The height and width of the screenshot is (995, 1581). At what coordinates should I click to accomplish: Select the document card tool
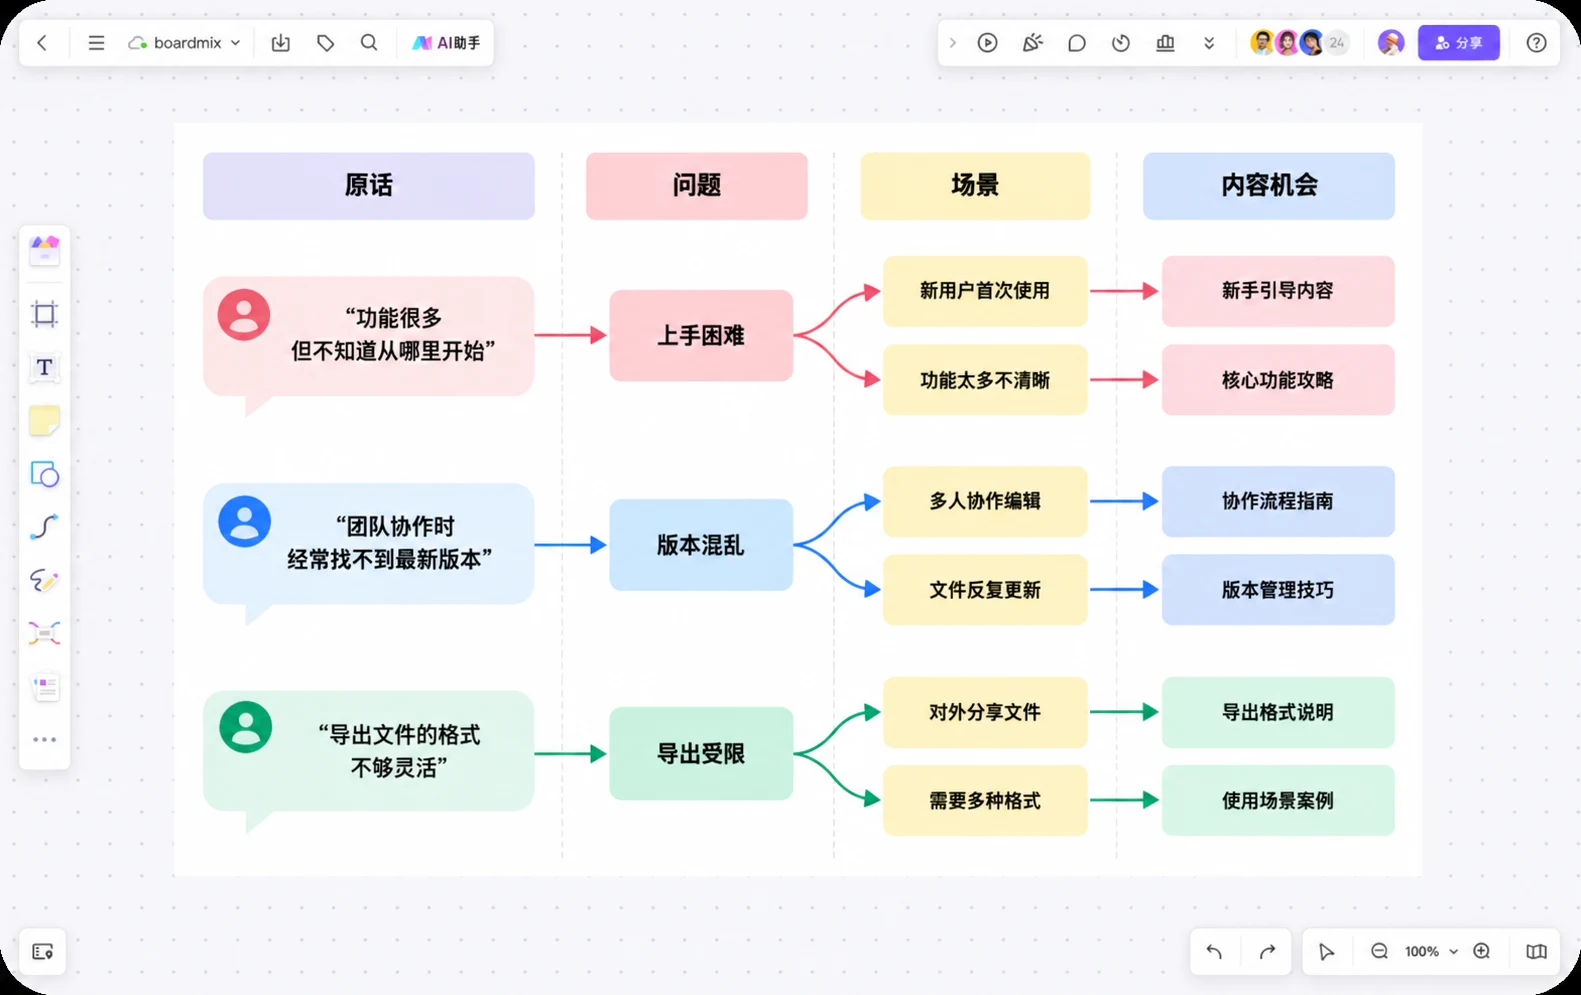click(44, 686)
